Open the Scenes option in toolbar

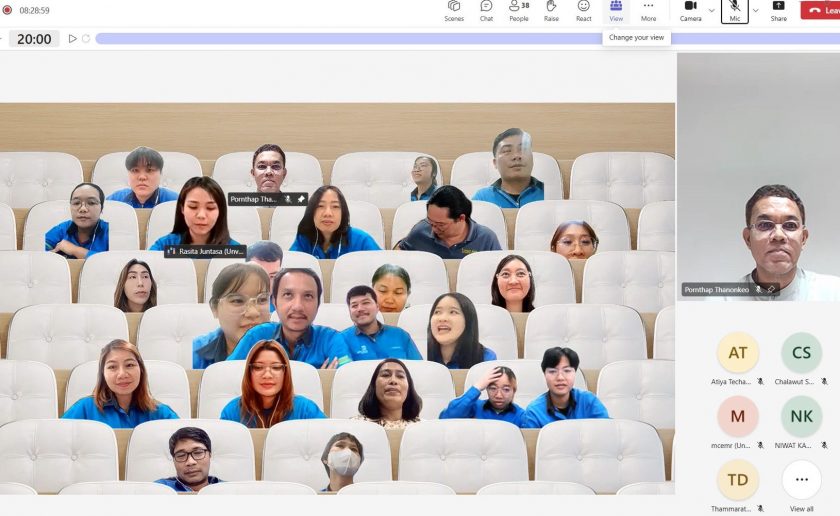(454, 11)
